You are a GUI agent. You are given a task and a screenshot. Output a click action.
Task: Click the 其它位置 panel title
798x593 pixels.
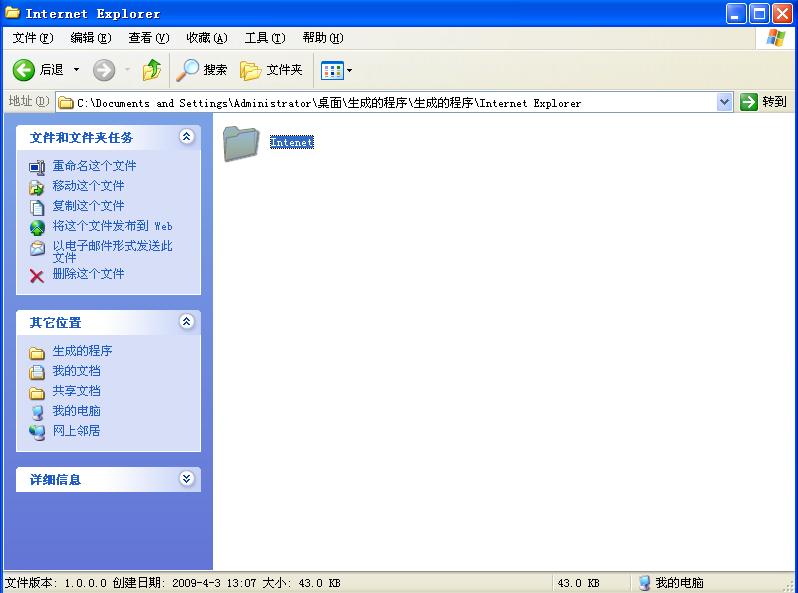pos(55,322)
